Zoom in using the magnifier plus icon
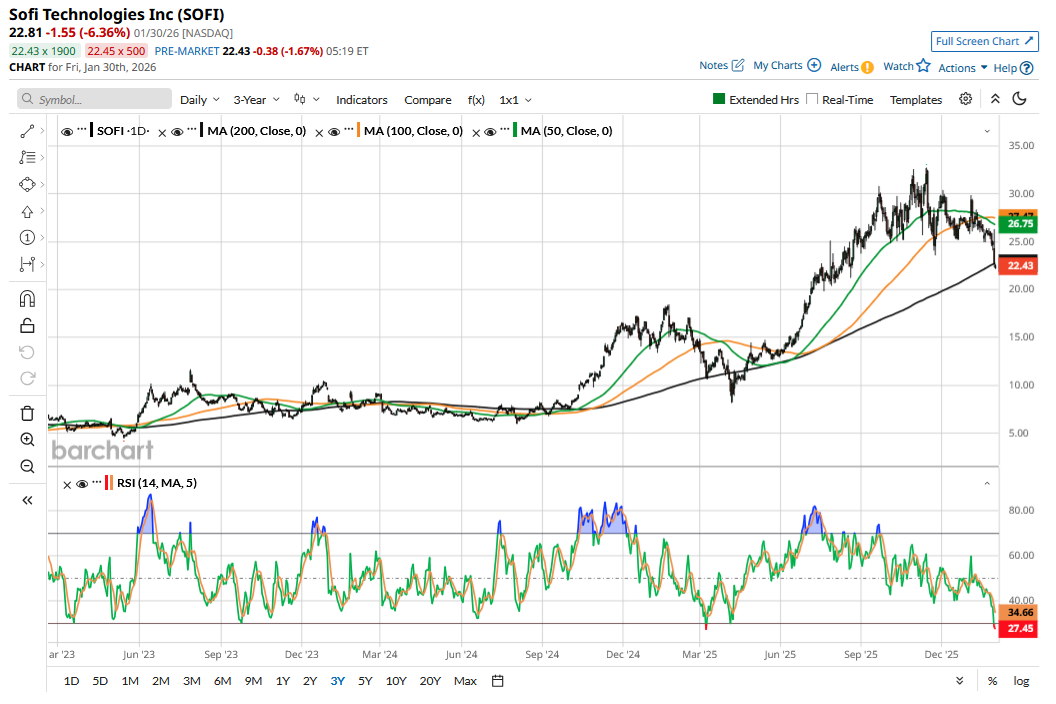Viewport: 1056px width, 704px height. click(27, 440)
